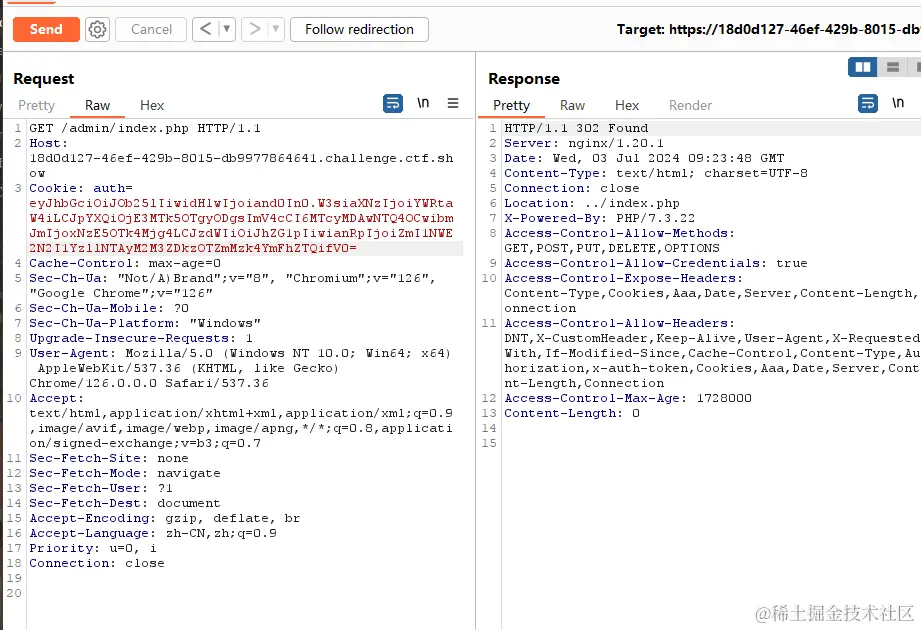The width and height of the screenshot is (921, 630).
Task: Go to next request with forward arrow
Action: 254,29
